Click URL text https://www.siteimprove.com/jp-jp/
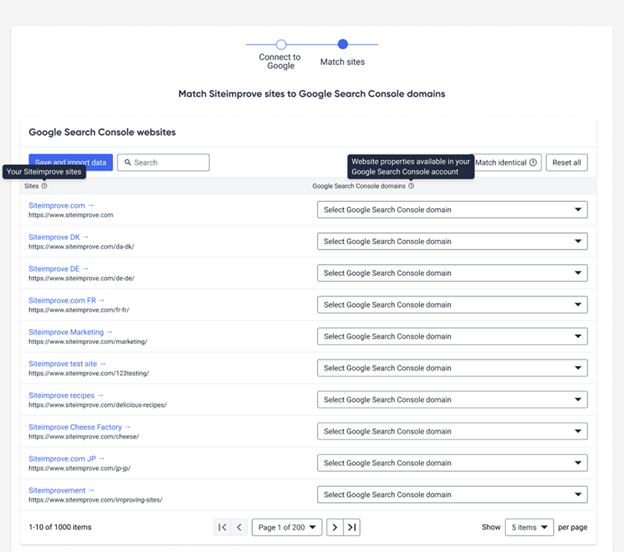 (80, 468)
